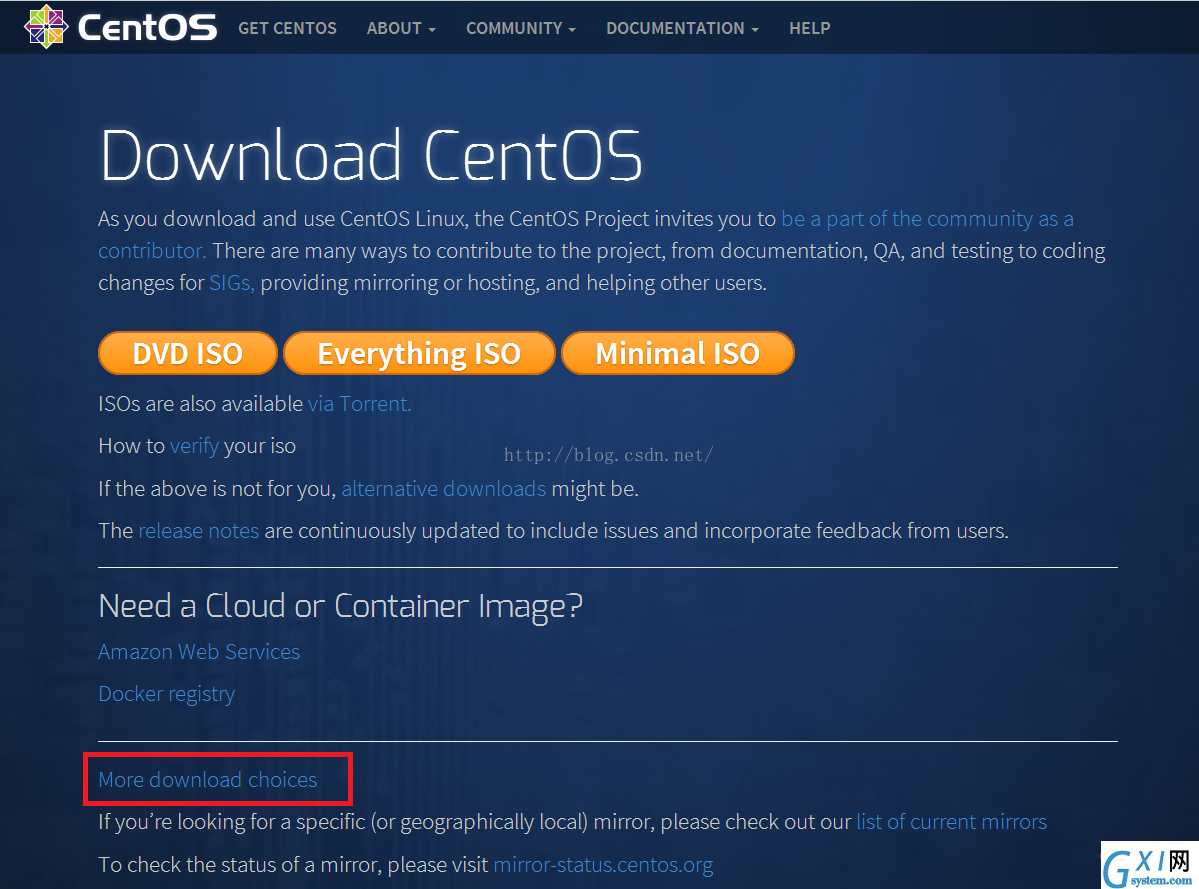The width and height of the screenshot is (1199, 889).
Task: Visit the mirror-status.centos.org link
Action: (603, 865)
